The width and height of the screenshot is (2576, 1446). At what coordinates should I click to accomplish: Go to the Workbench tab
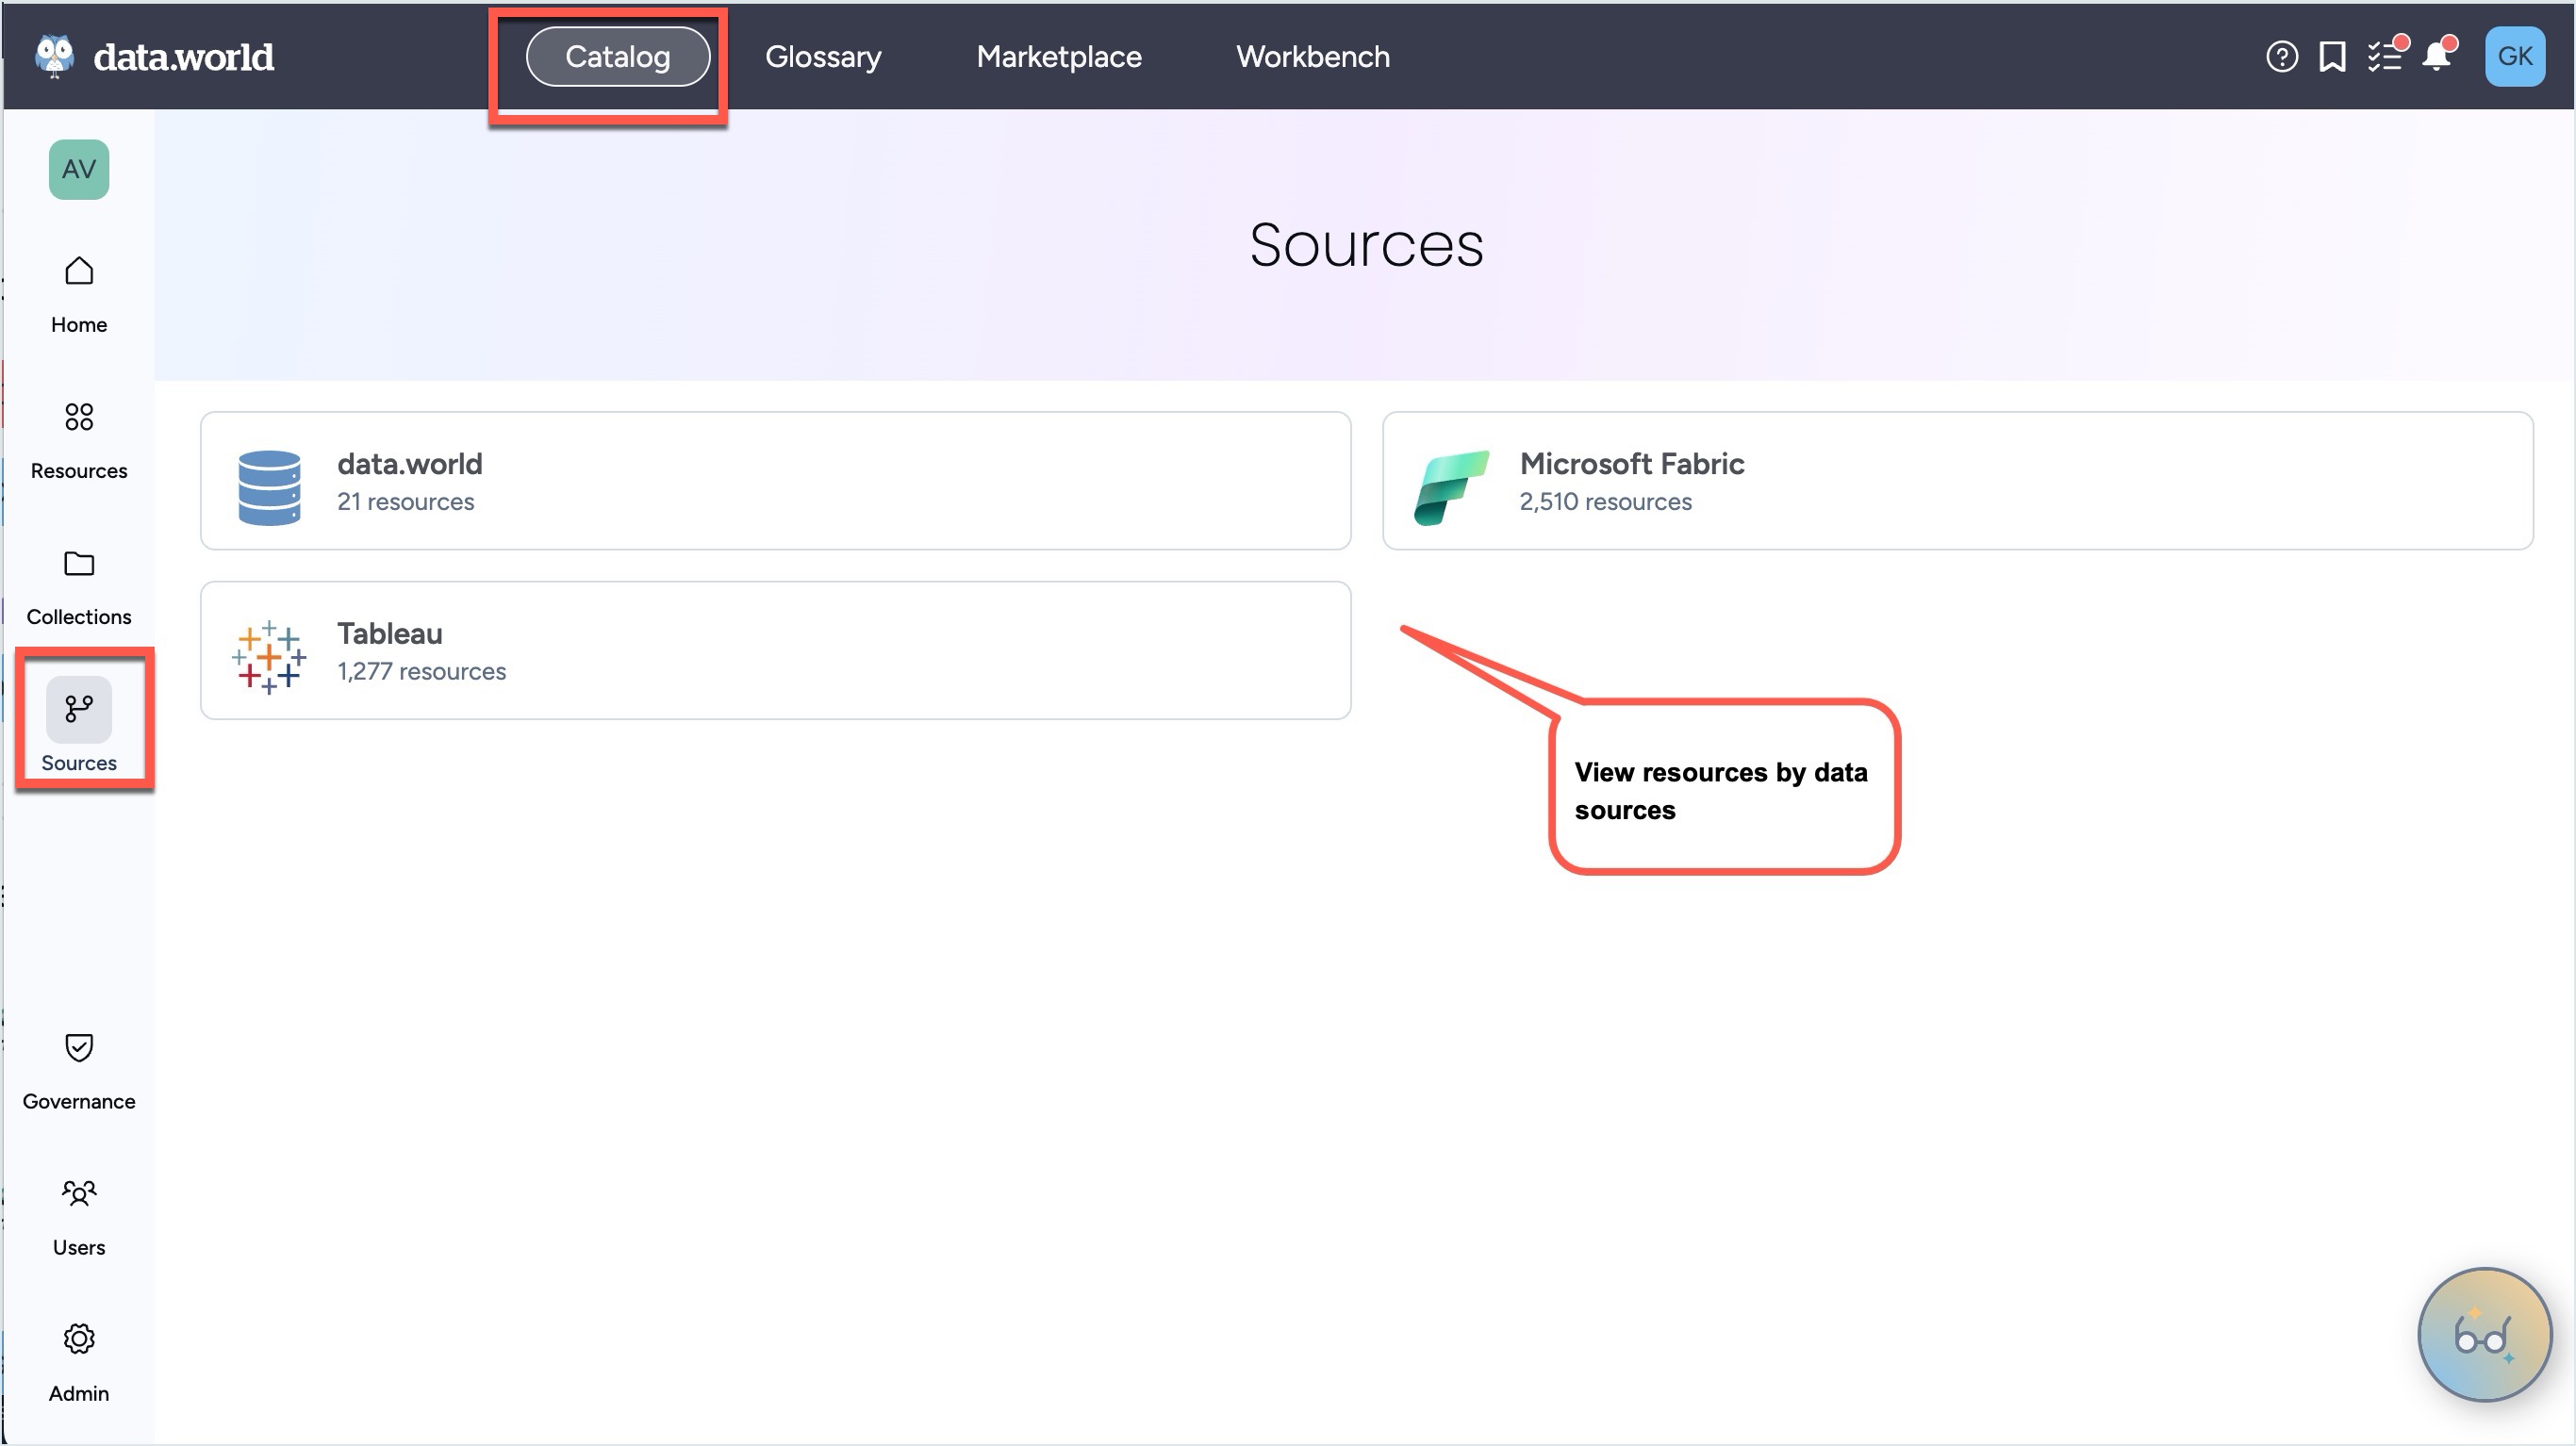(x=1312, y=57)
